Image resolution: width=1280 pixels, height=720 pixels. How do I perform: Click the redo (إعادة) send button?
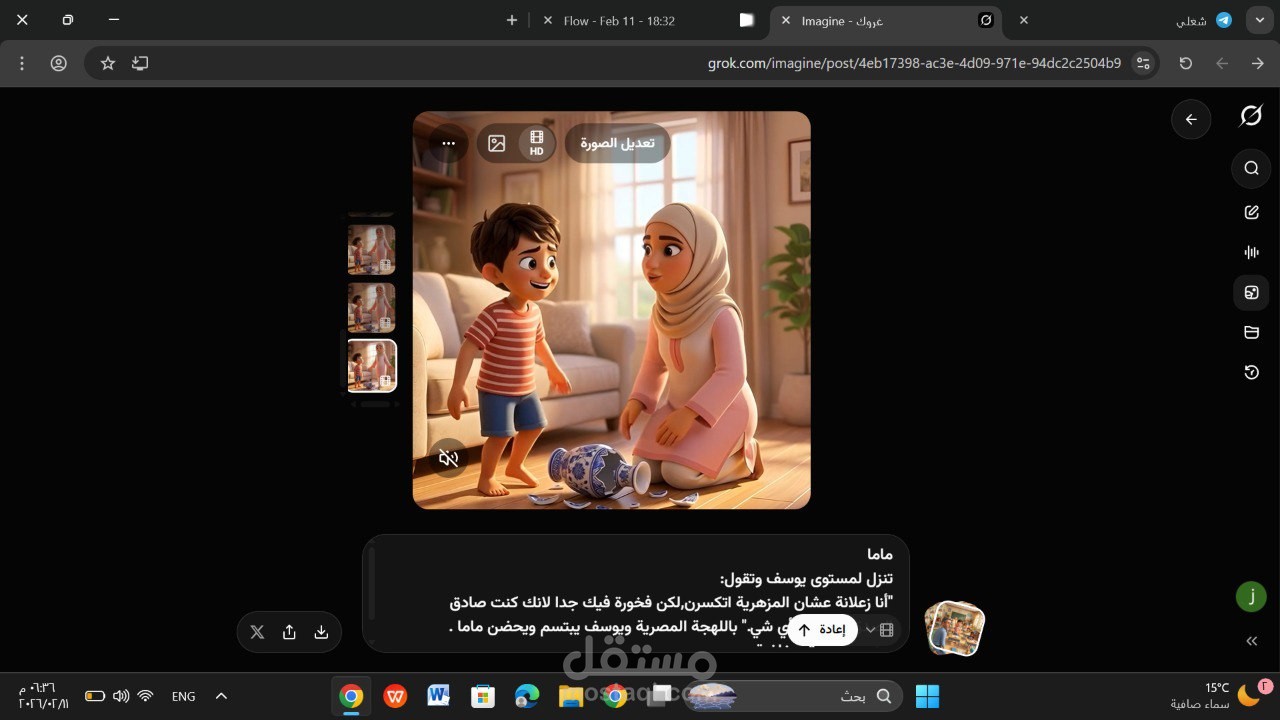pos(822,630)
